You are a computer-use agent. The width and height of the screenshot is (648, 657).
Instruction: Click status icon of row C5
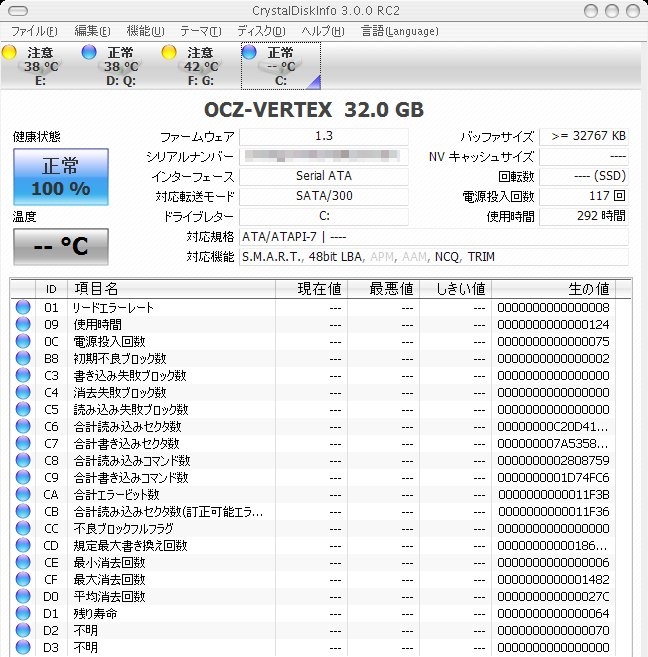(23, 409)
